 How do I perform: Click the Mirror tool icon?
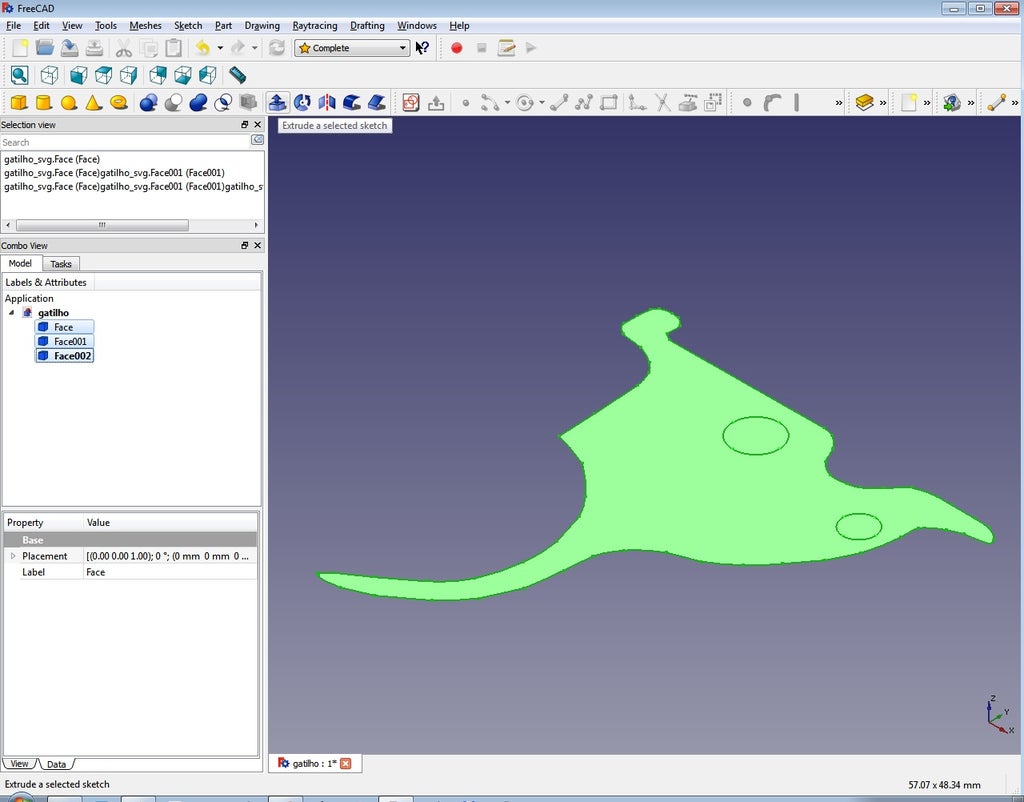click(327, 102)
